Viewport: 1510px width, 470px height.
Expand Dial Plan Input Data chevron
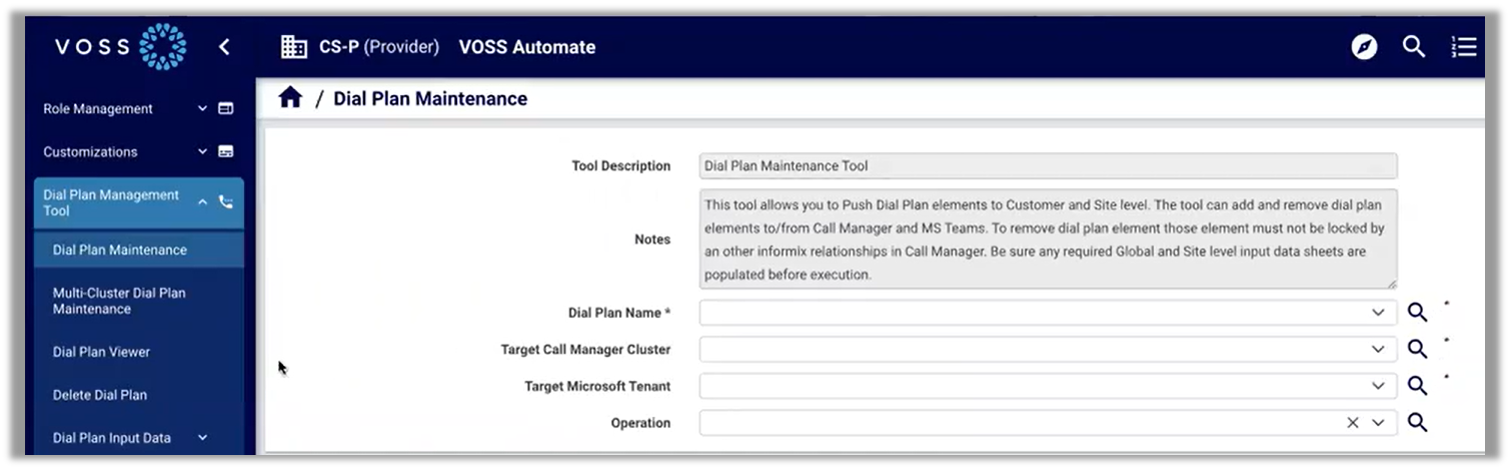coord(202,437)
